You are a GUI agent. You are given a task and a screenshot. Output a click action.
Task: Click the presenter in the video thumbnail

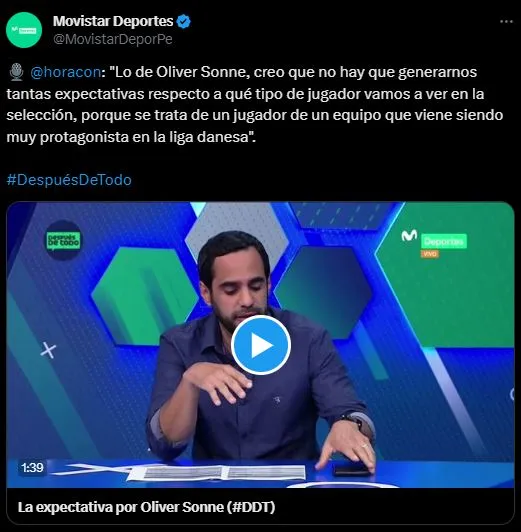coord(261,349)
